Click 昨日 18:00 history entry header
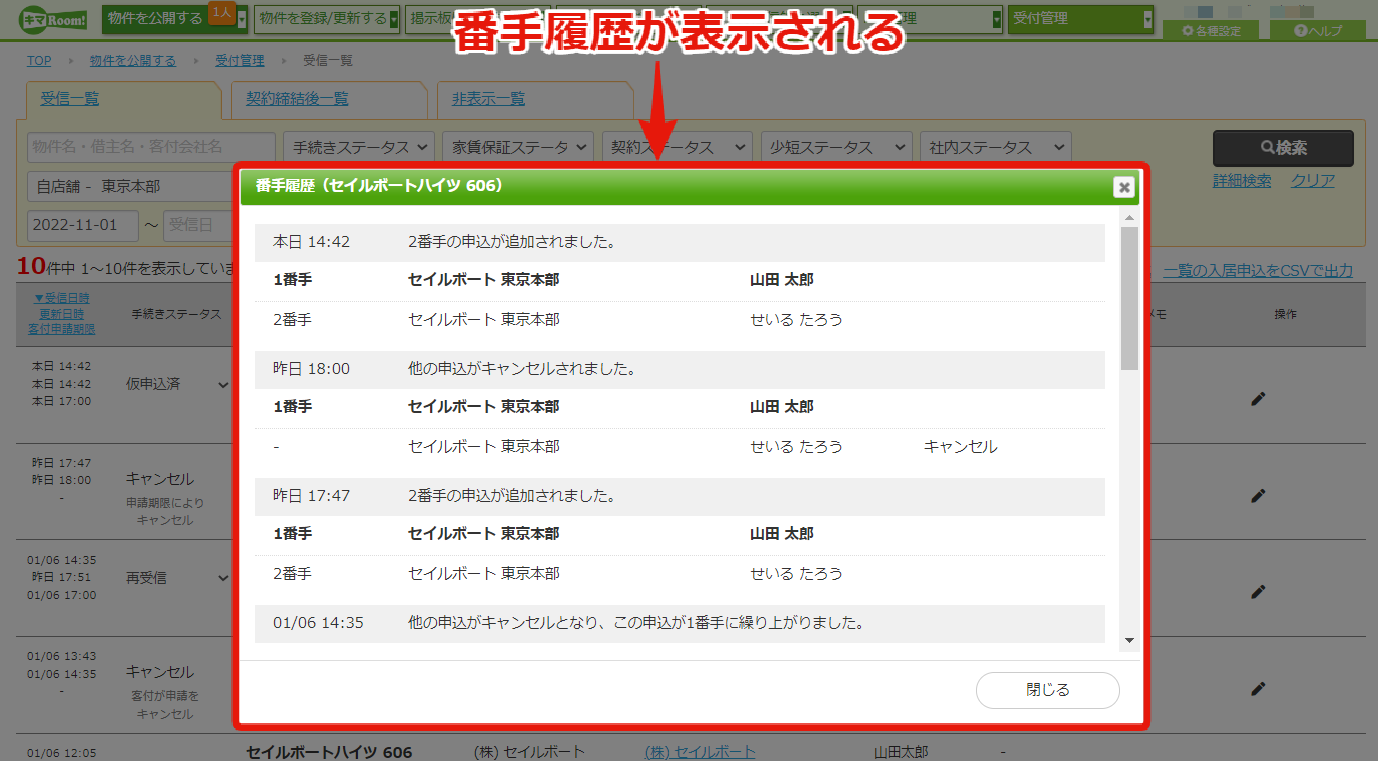Image resolution: width=1378 pixels, height=761 pixels. coord(680,369)
